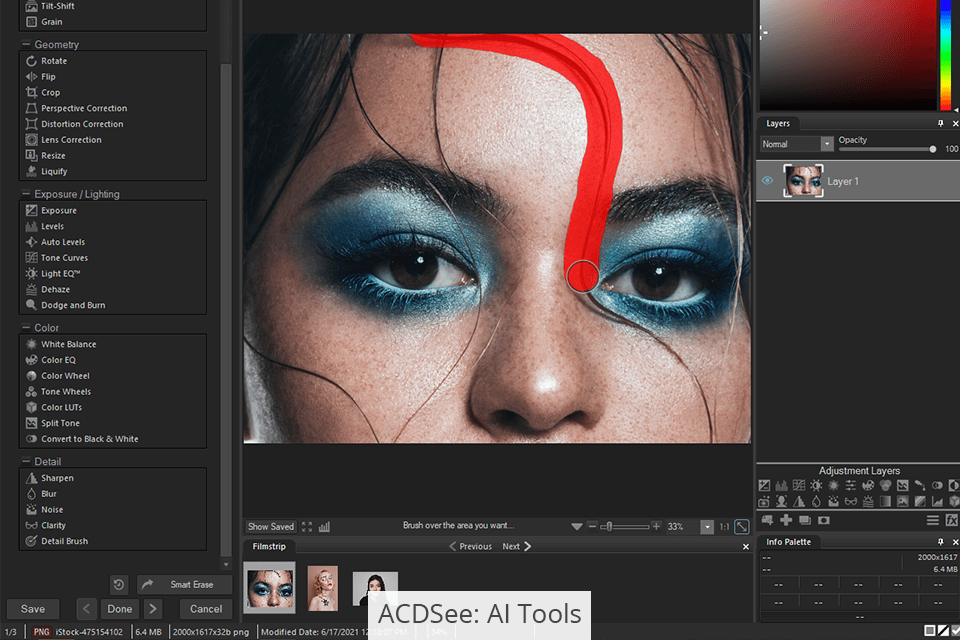Collapse the Detail group
The image size is (960, 640).
(x=26, y=461)
